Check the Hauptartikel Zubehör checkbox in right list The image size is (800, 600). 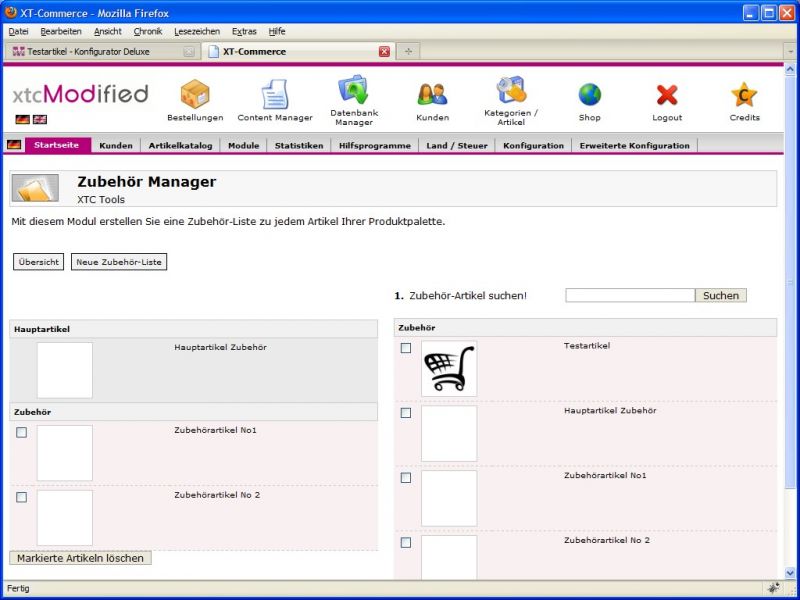(x=406, y=413)
